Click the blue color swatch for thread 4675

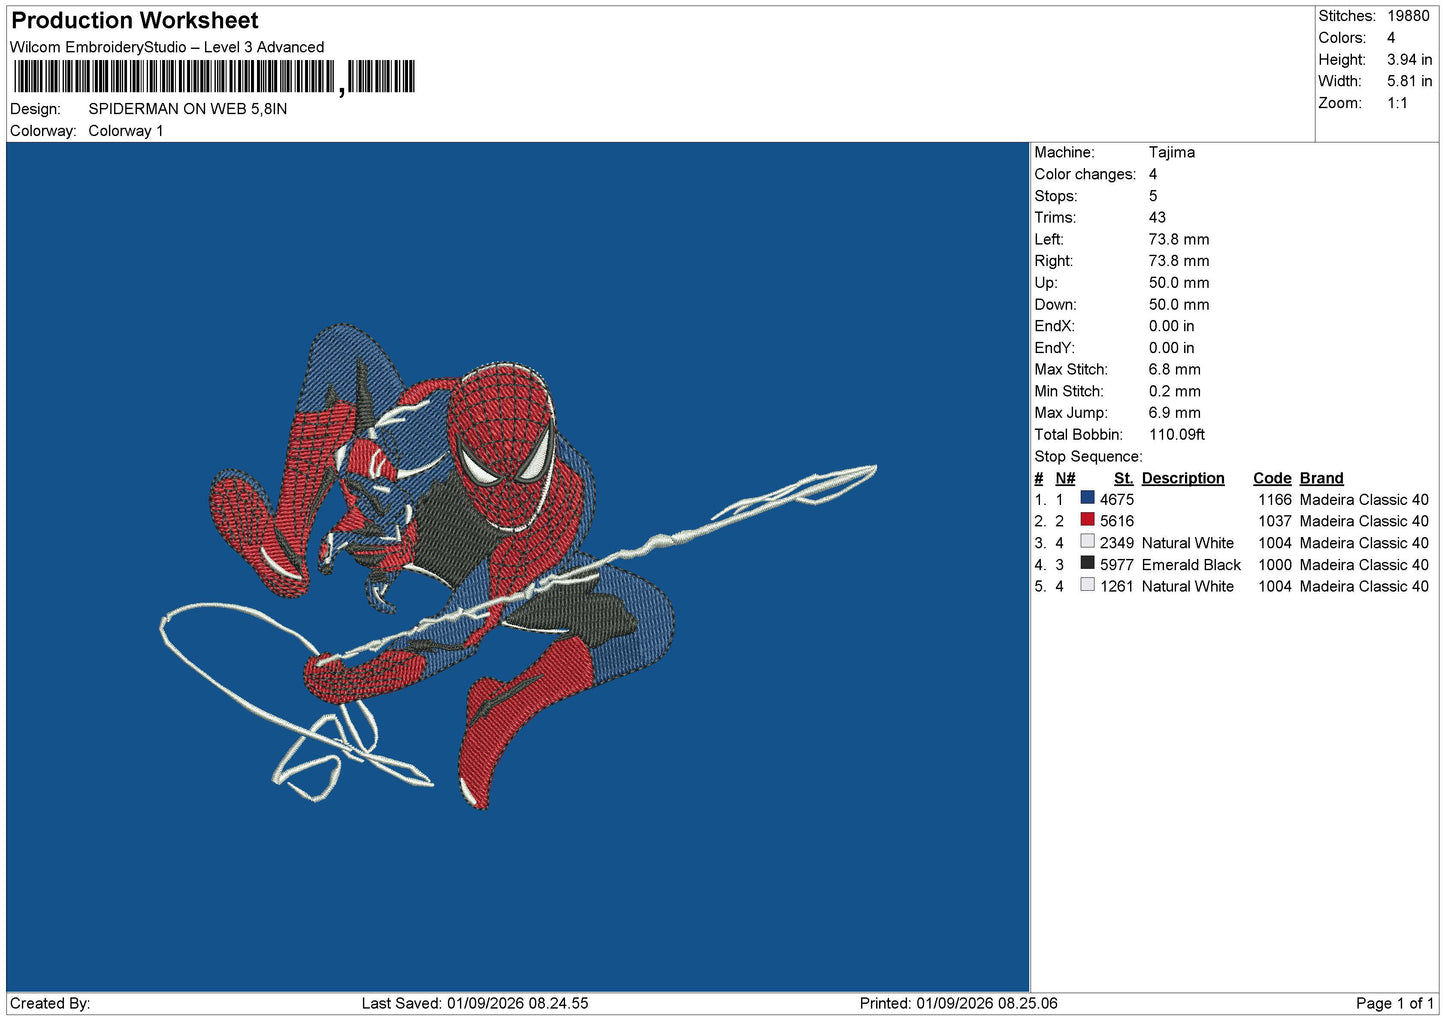pyautogui.click(x=1087, y=498)
